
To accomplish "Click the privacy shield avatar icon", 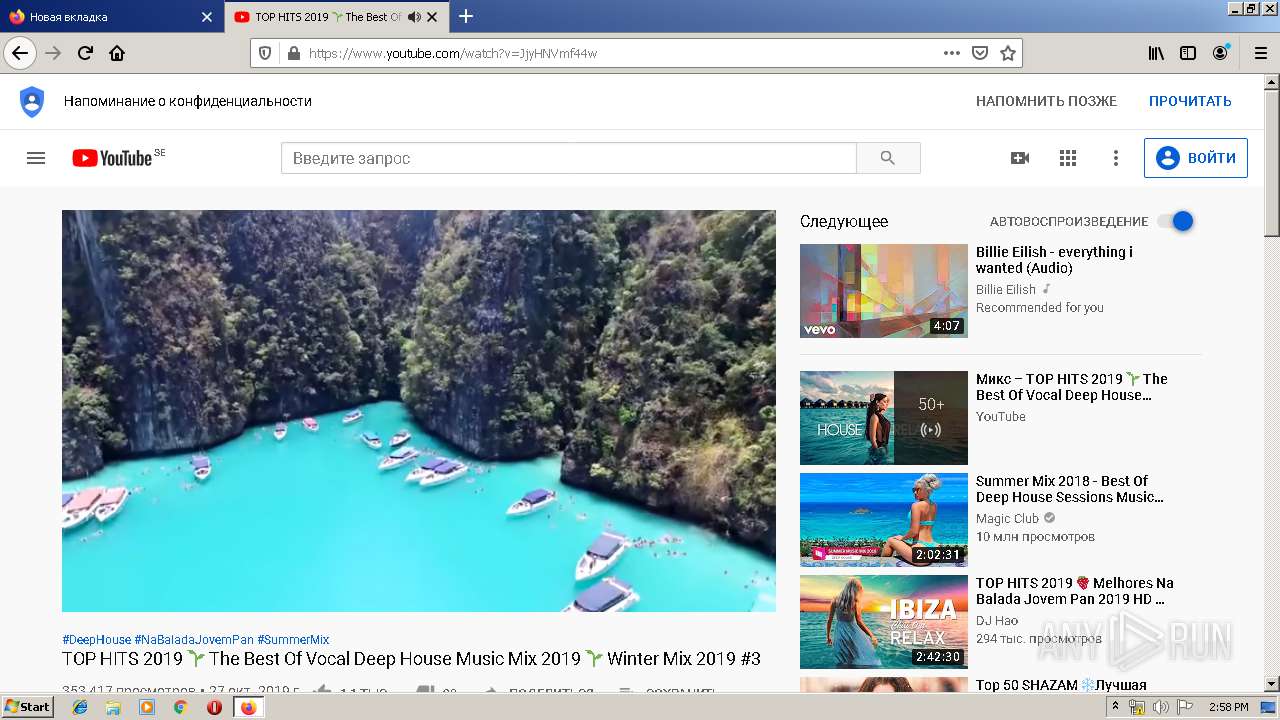I will (32, 101).
